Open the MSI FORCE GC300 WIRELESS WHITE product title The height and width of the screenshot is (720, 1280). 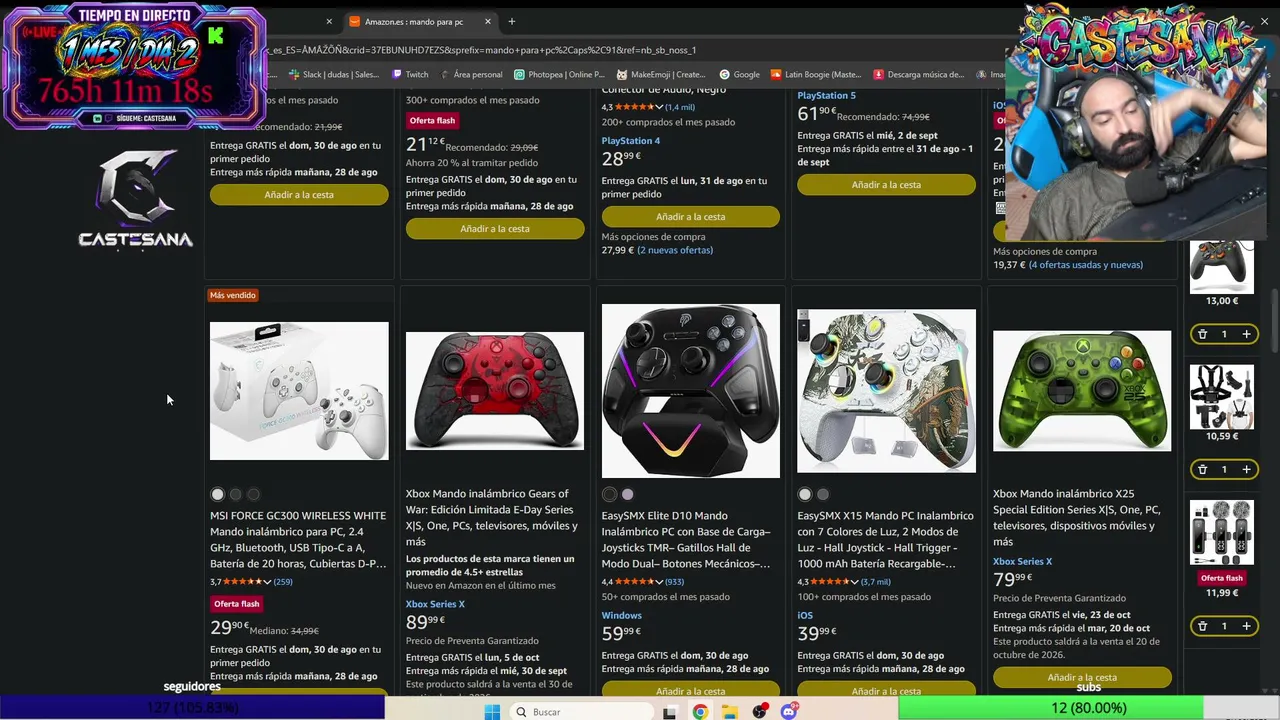pyautogui.click(x=298, y=540)
